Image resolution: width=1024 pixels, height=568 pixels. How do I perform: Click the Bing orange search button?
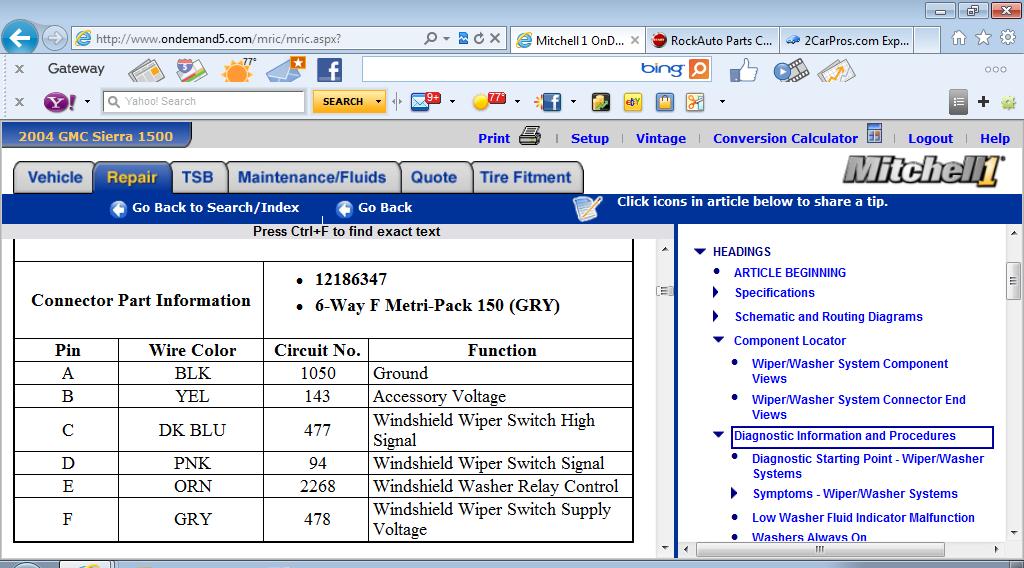699,69
